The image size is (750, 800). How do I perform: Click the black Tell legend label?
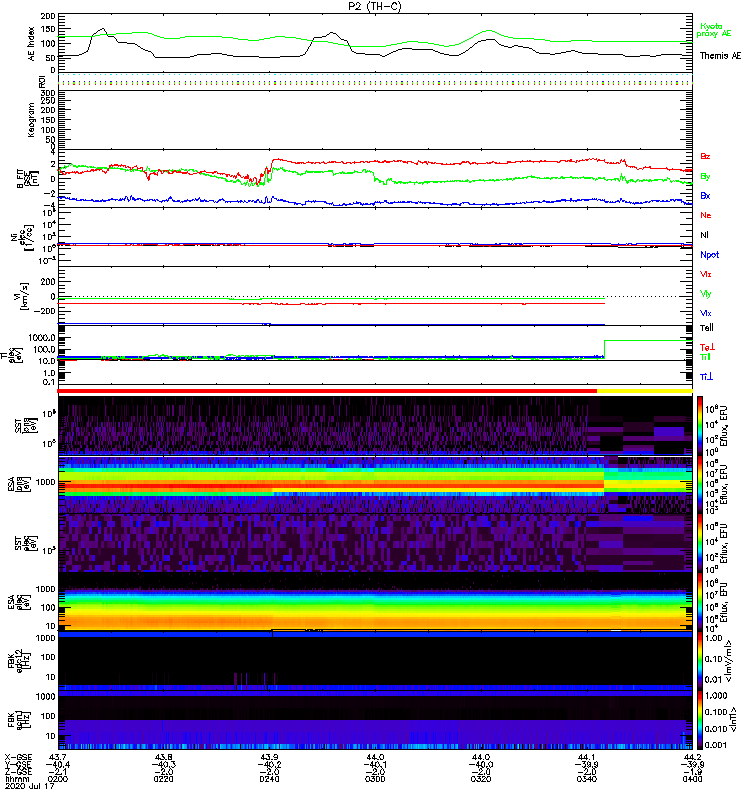[707, 328]
